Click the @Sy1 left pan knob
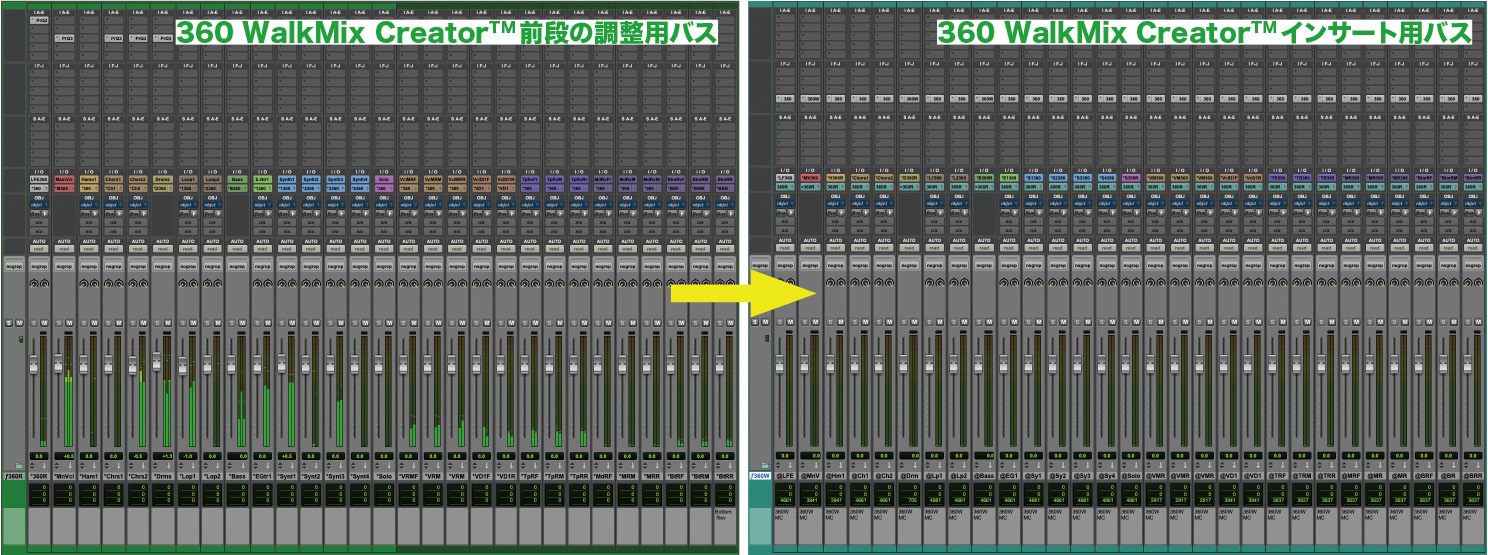This screenshot has height=555, width=1488. pos(1028,284)
